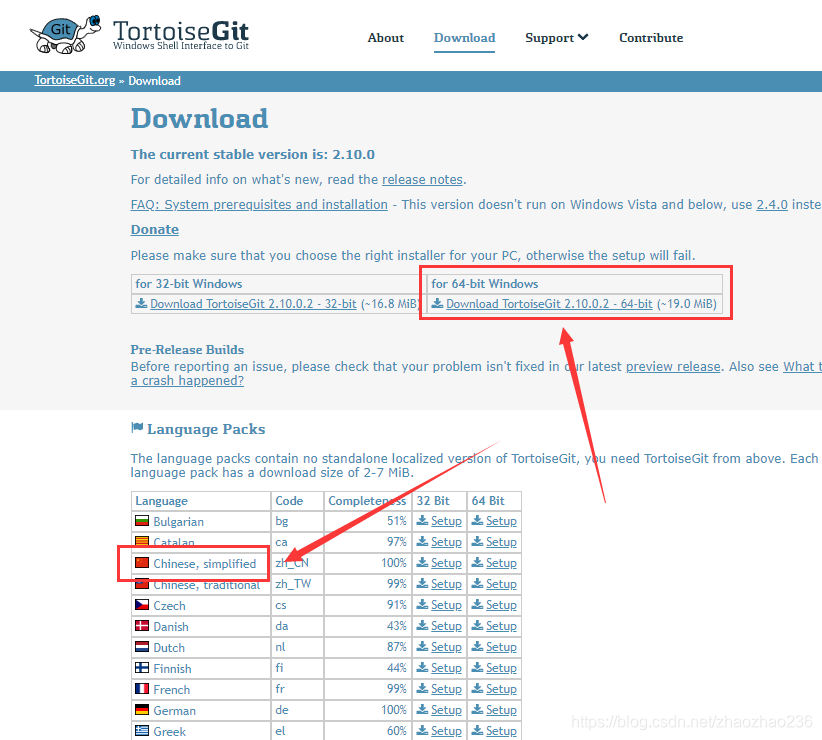Download Czech 32 Bit Setup
This screenshot has height=740, width=822.
(446, 605)
